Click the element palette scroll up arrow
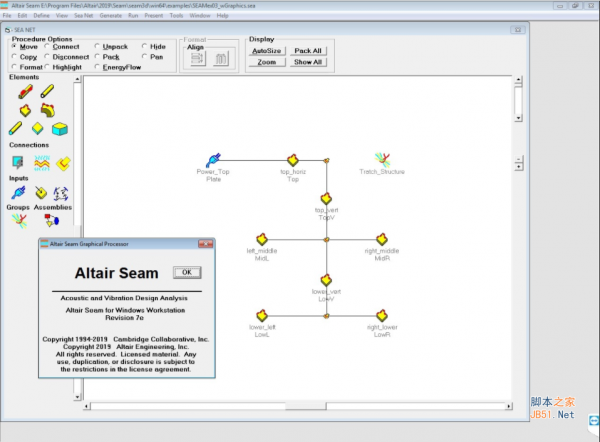This screenshot has height=442, width=600. click(77, 79)
